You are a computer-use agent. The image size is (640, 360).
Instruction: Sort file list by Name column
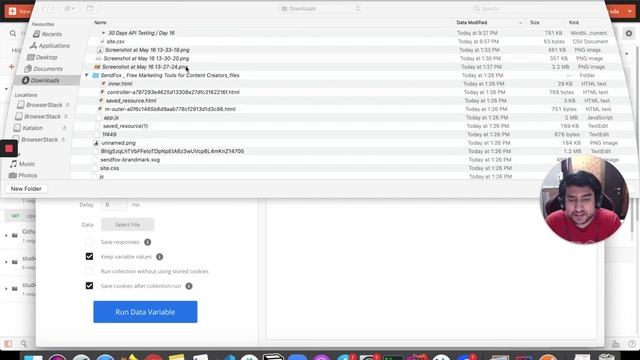click(100, 22)
